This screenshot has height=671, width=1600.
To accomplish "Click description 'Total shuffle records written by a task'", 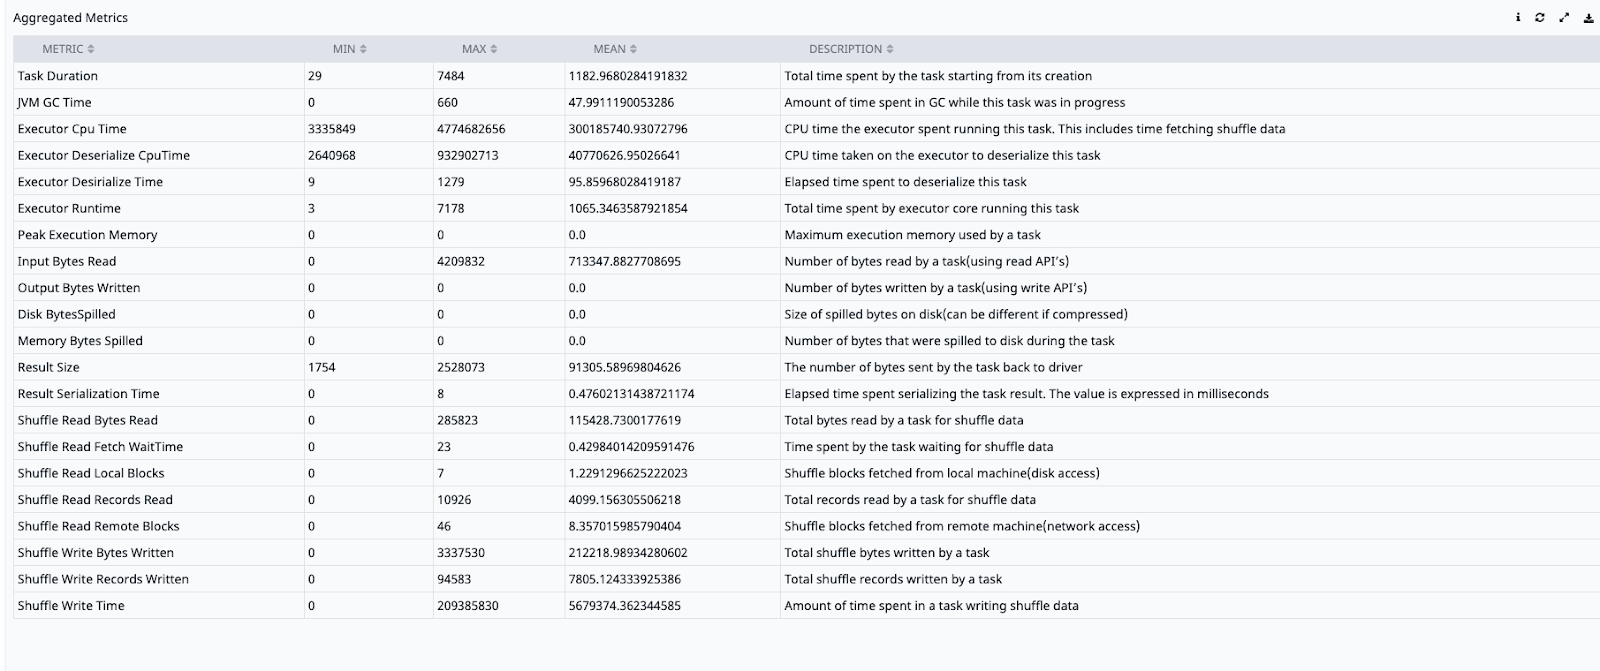I will click(x=893, y=579).
